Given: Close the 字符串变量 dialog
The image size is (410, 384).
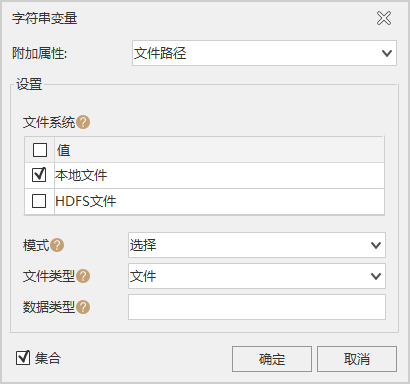Looking at the screenshot, I should pyautogui.click(x=384, y=18).
